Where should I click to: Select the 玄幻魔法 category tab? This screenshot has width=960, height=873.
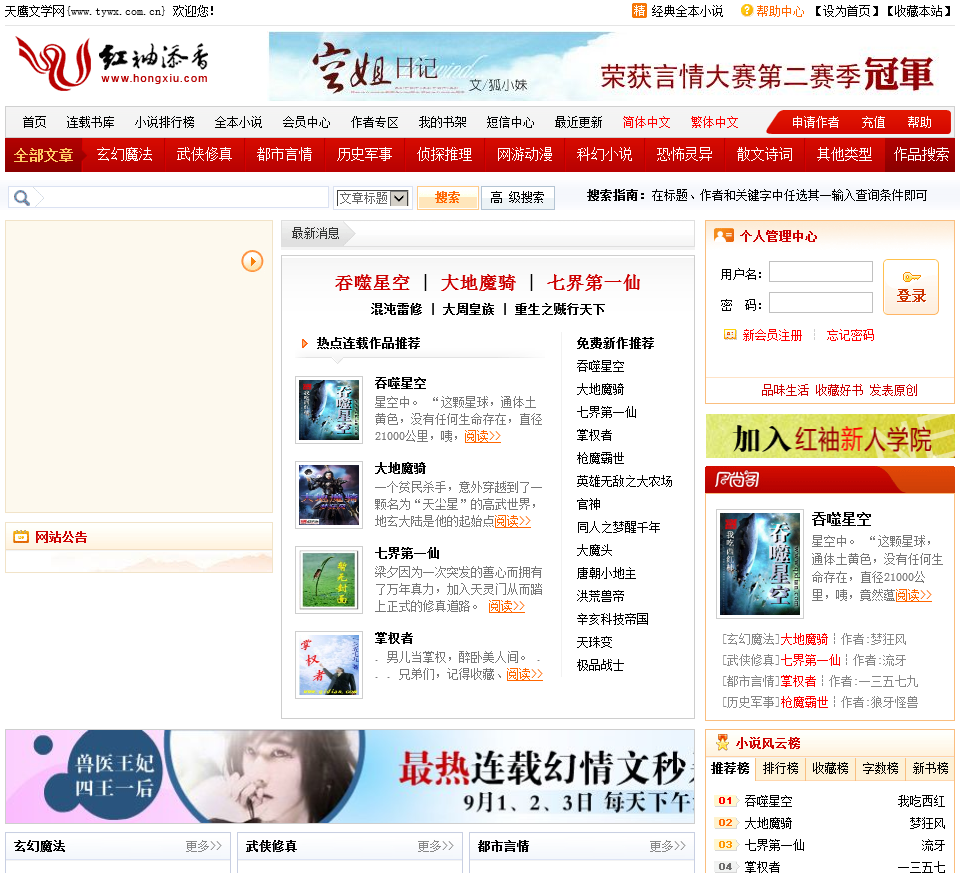click(x=125, y=155)
